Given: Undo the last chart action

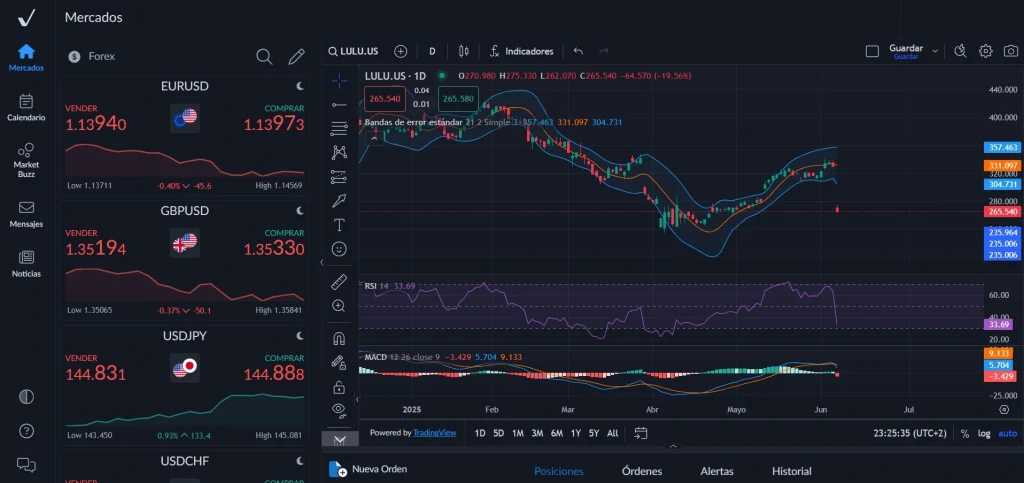Looking at the screenshot, I should coord(578,51).
